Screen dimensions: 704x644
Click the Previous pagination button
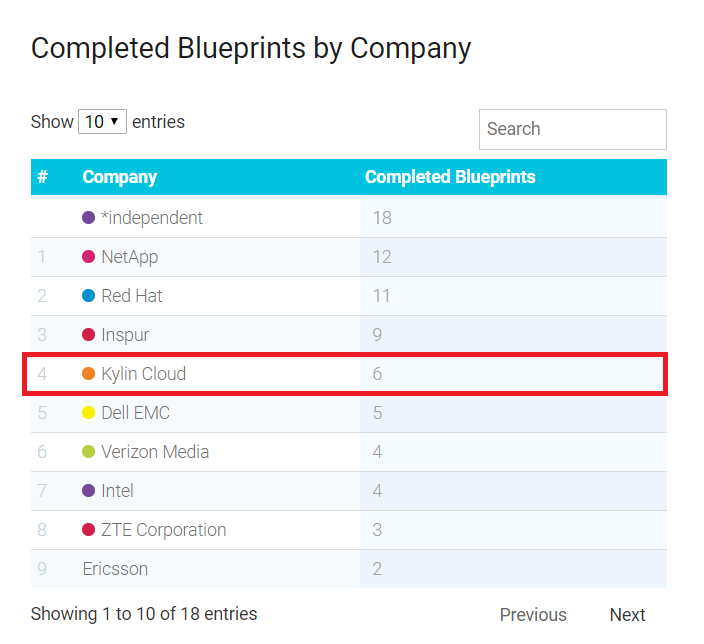tap(533, 615)
